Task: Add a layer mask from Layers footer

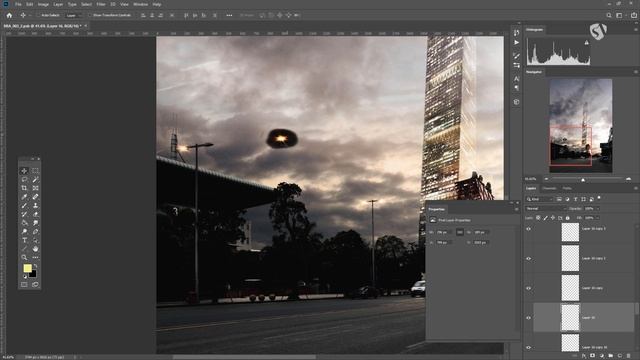Action: click(593, 356)
